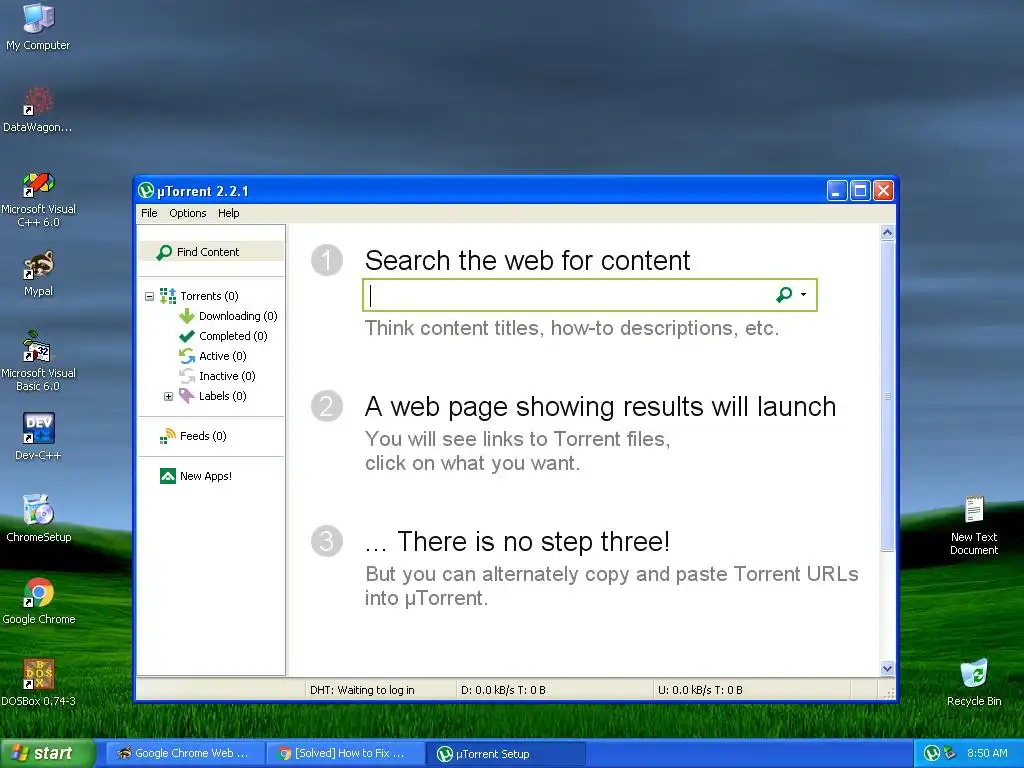The image size is (1024, 768).
Task: Open the Windows start menu
Action: (x=47, y=753)
